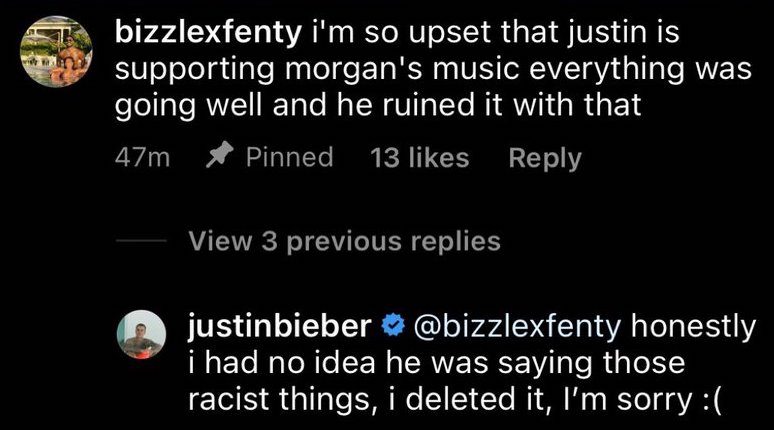774x430 pixels.
Task: Click the Pinned label text
Action: click(289, 158)
